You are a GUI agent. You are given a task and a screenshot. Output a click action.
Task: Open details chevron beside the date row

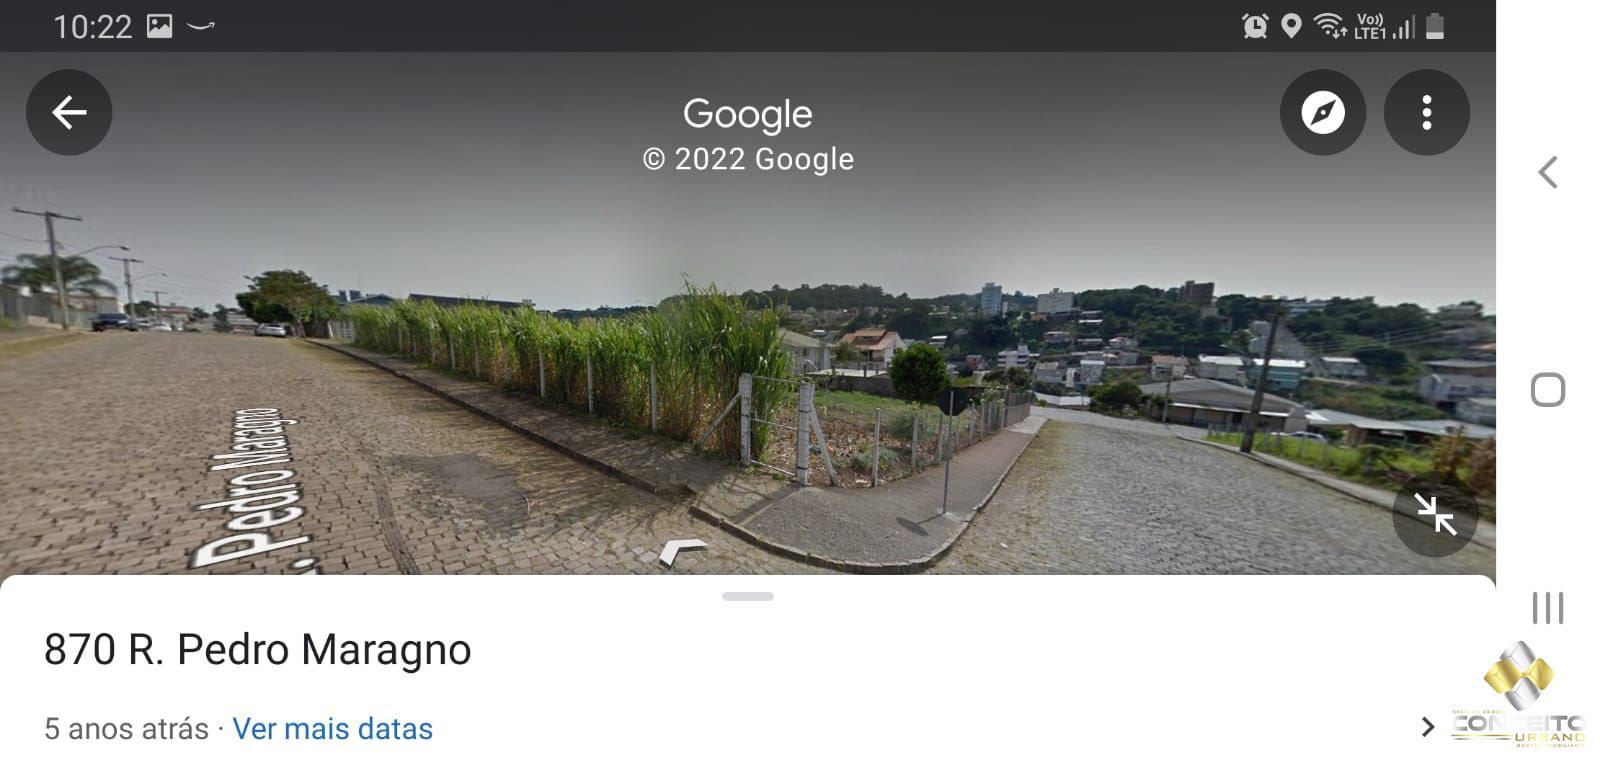[x=1428, y=727]
